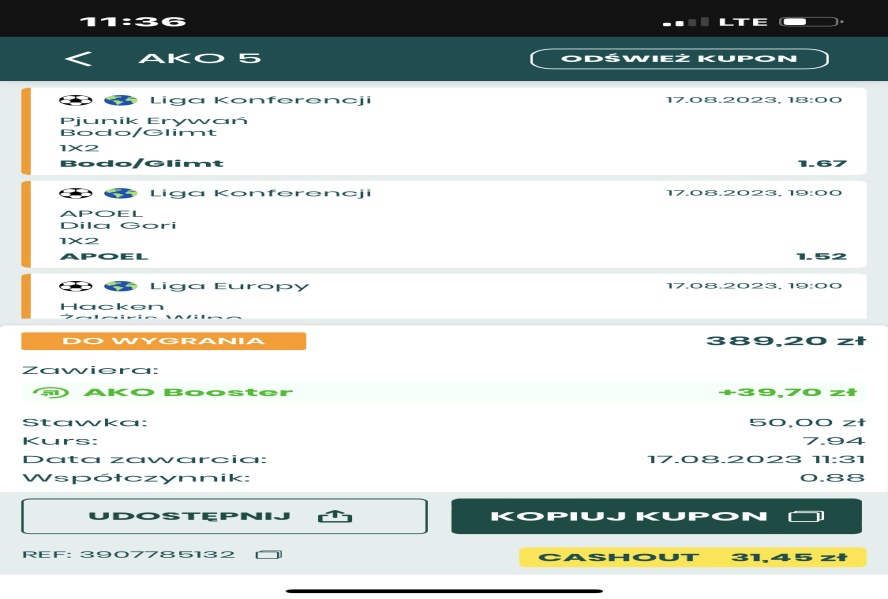Copy the REF number with the copy icon
The image size is (888, 599).
(268, 554)
